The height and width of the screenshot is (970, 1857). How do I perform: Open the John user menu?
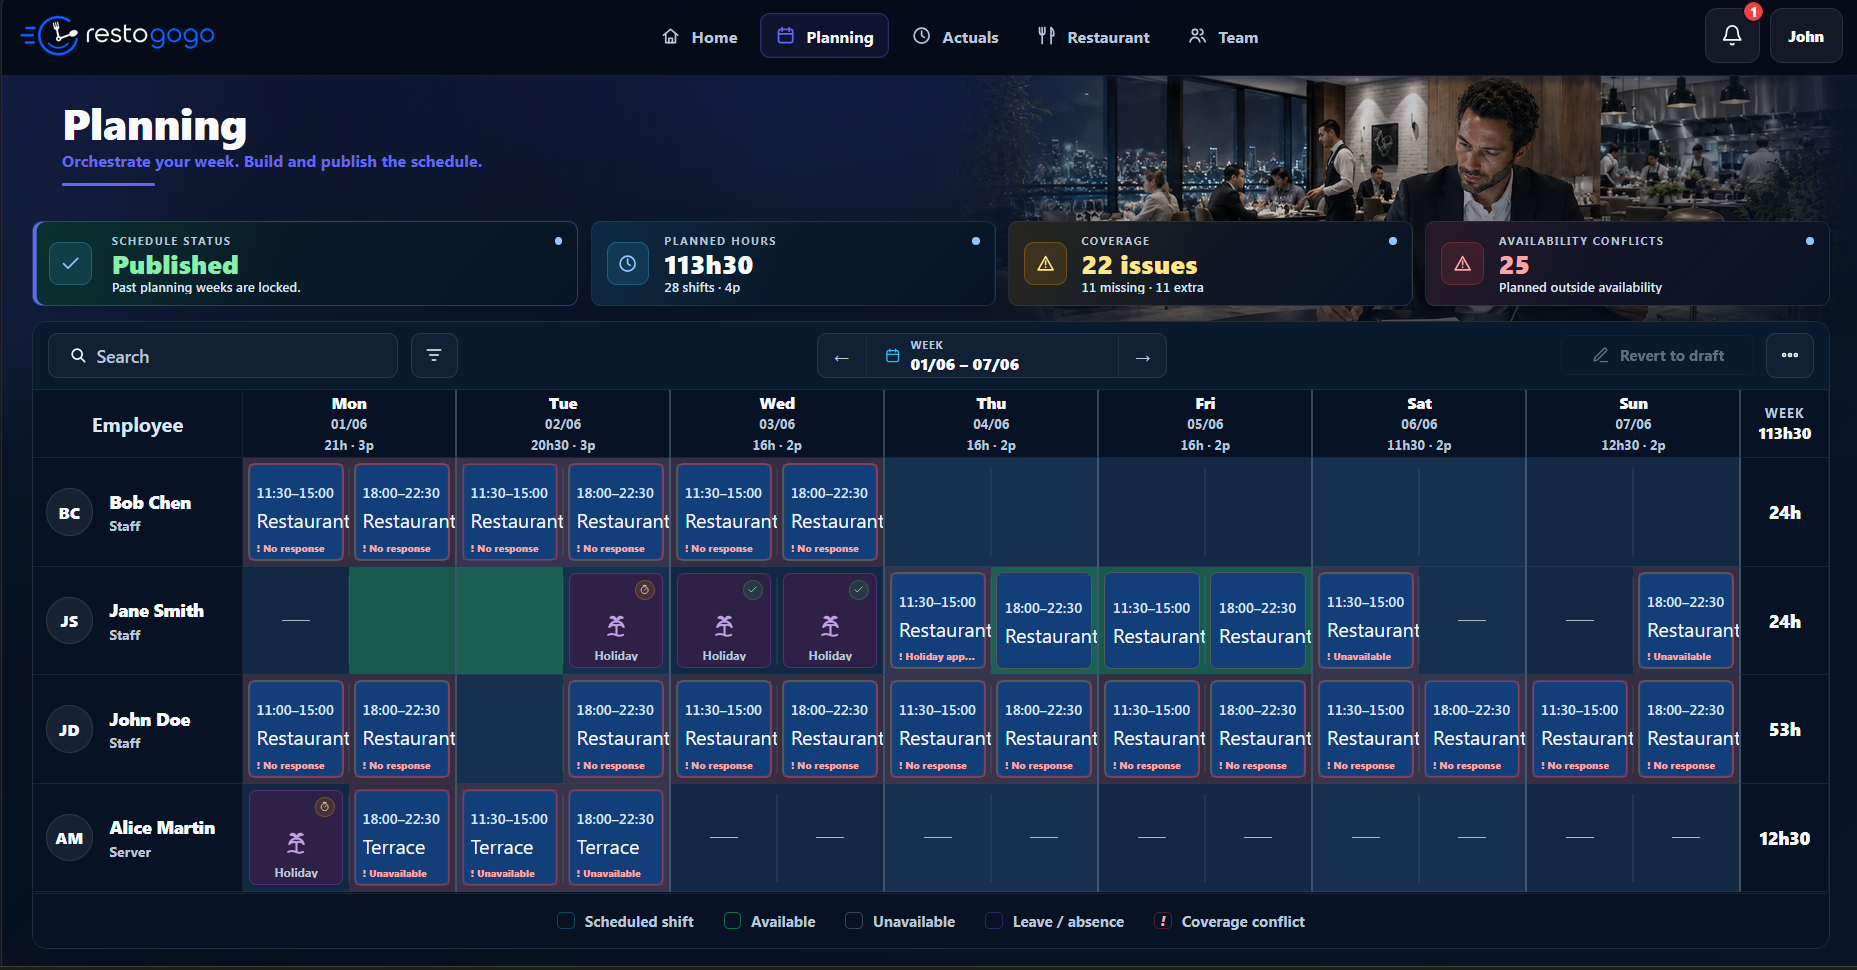tap(1806, 36)
